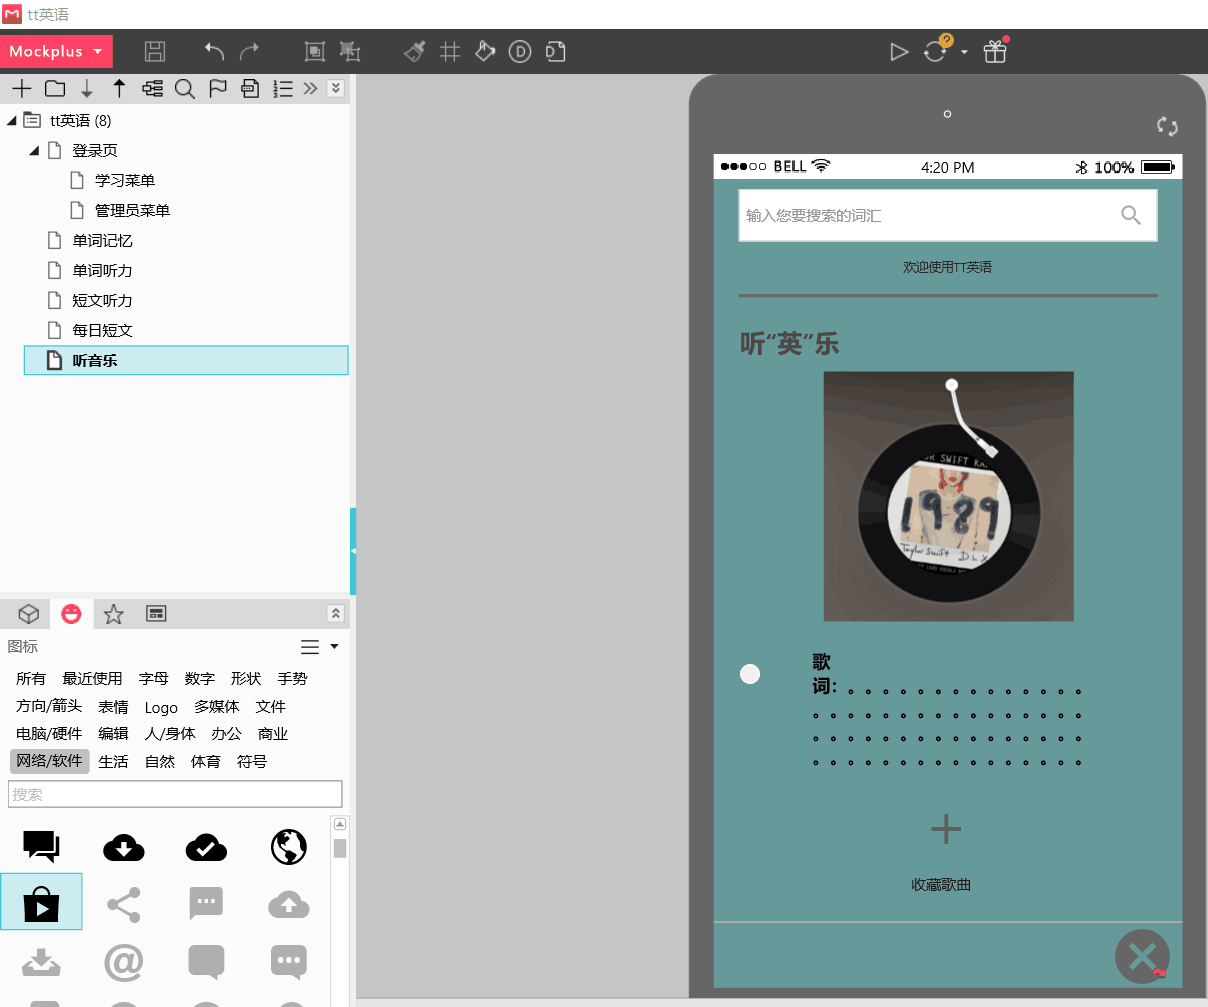Select the Logo icon category
Screen dimensions: 1208x1007
coord(161,707)
